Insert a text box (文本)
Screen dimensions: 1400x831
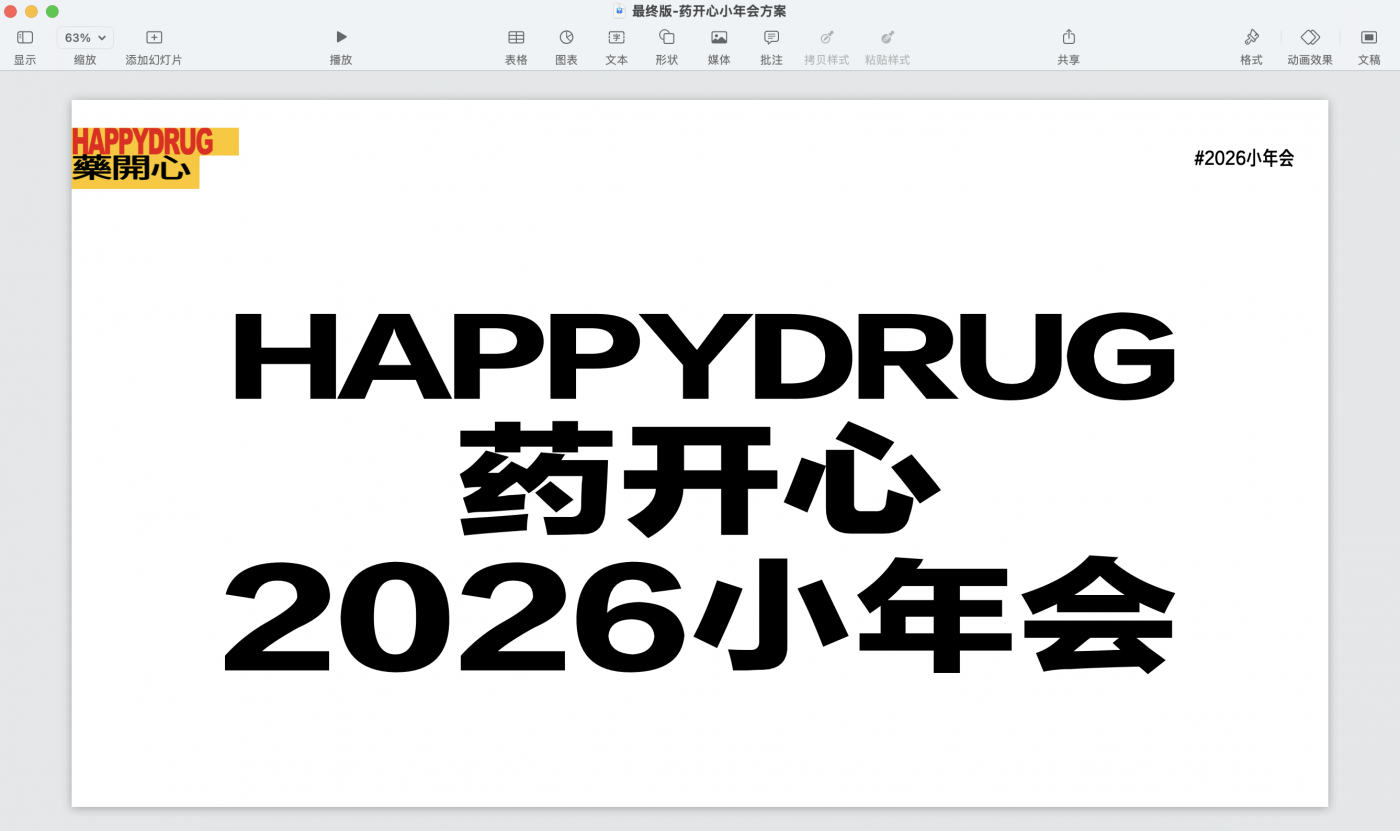point(616,38)
